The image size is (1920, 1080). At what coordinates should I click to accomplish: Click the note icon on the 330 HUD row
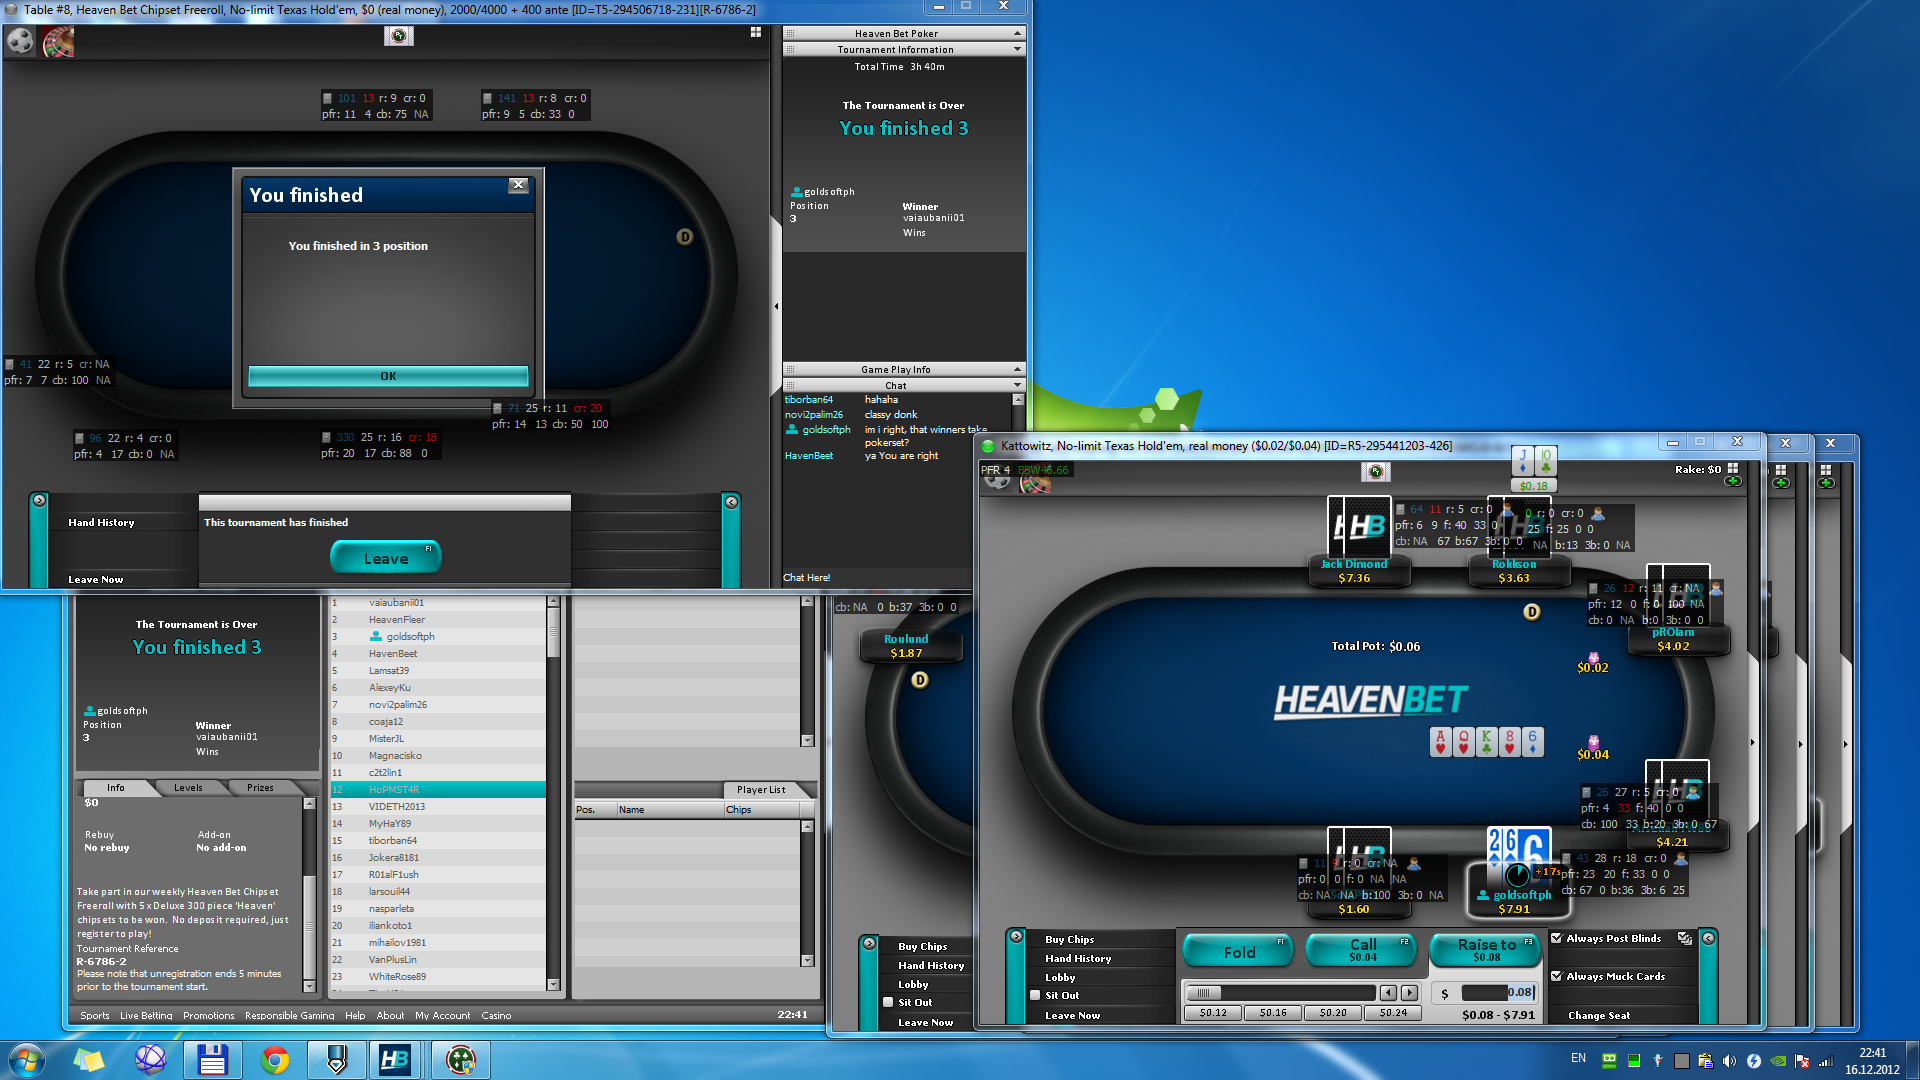[x=326, y=437]
